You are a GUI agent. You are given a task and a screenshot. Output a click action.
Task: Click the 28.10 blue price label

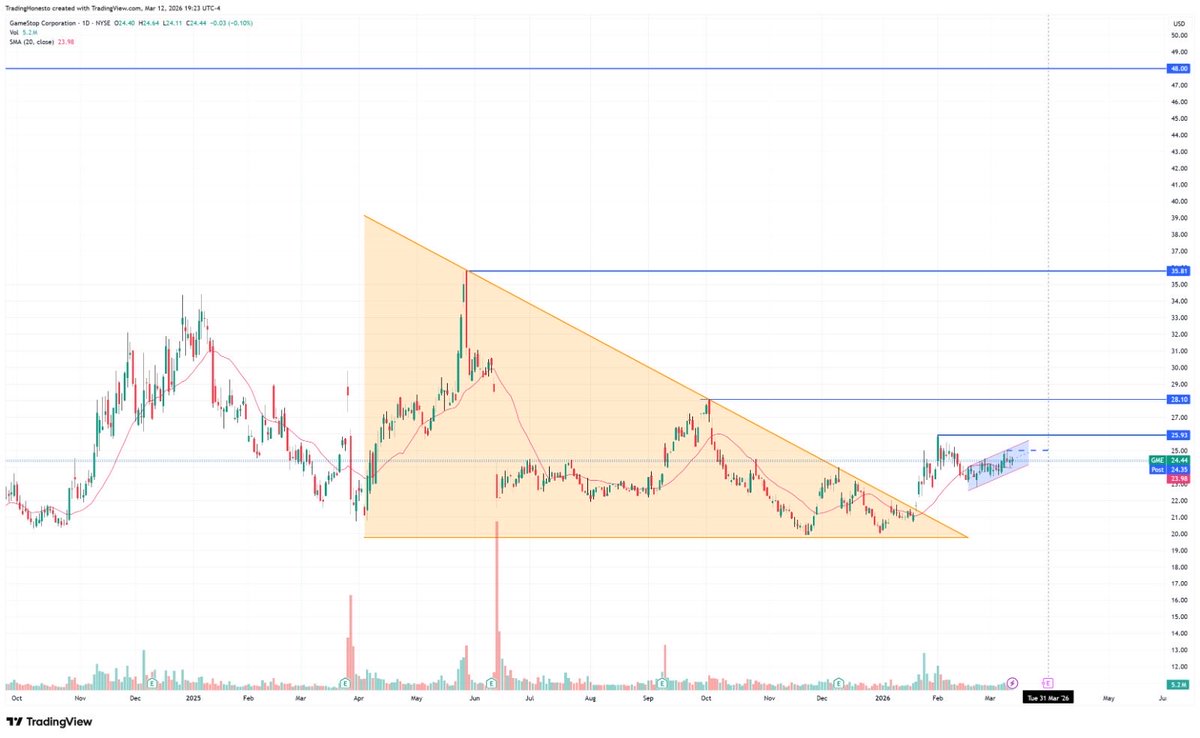click(1177, 399)
